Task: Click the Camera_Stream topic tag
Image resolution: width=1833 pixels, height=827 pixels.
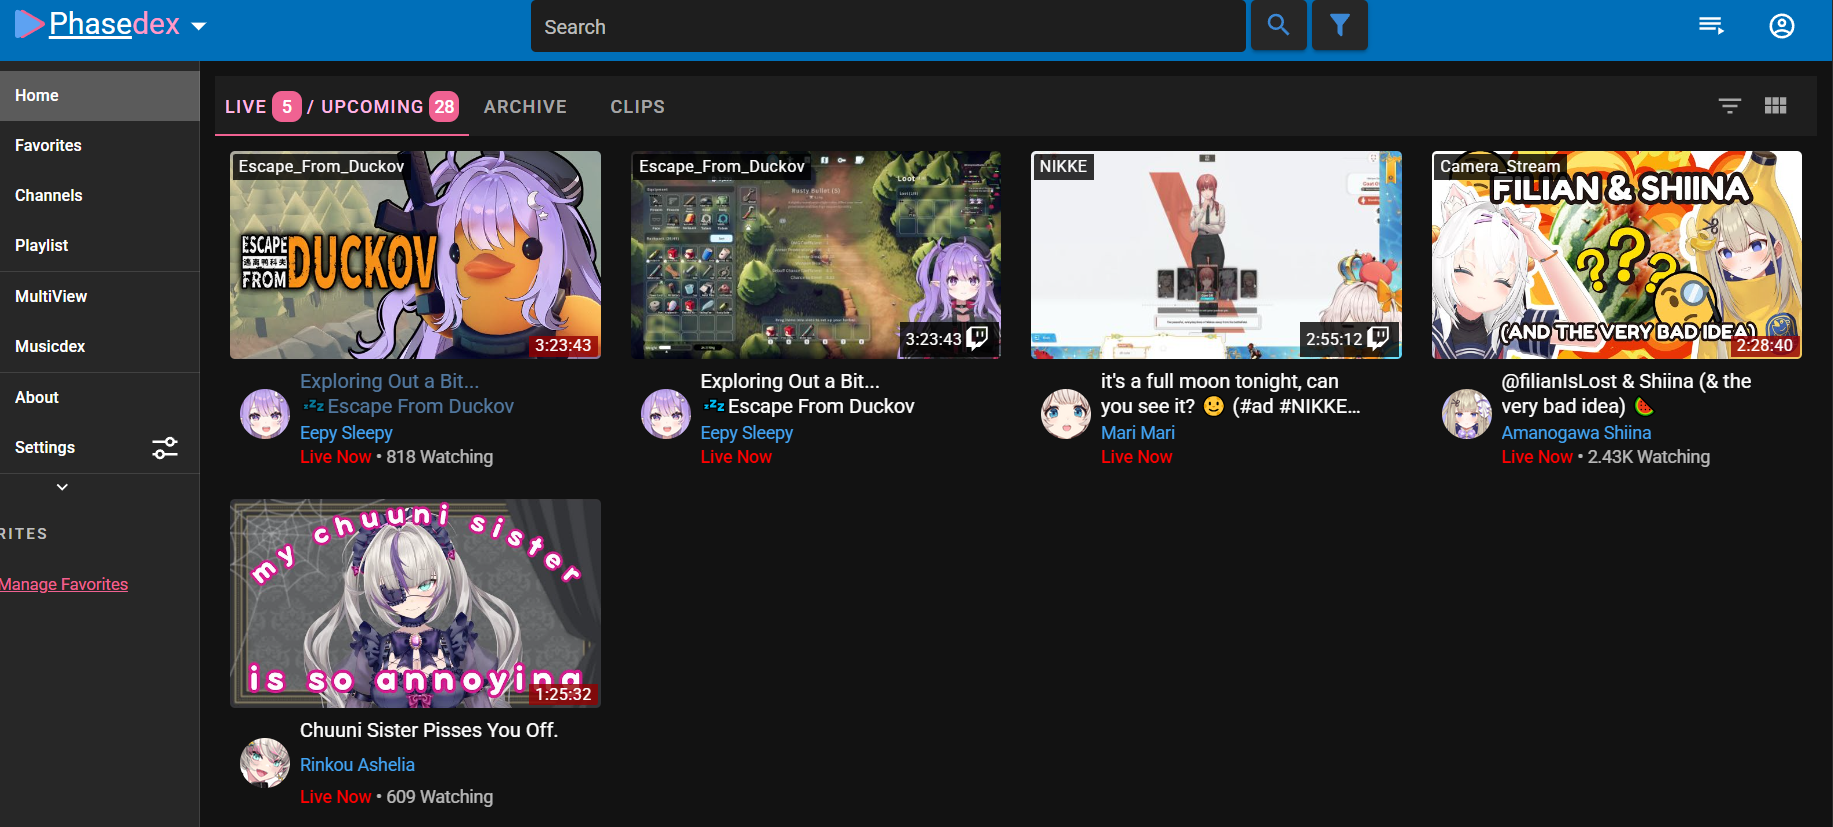Action: pyautogui.click(x=1500, y=166)
